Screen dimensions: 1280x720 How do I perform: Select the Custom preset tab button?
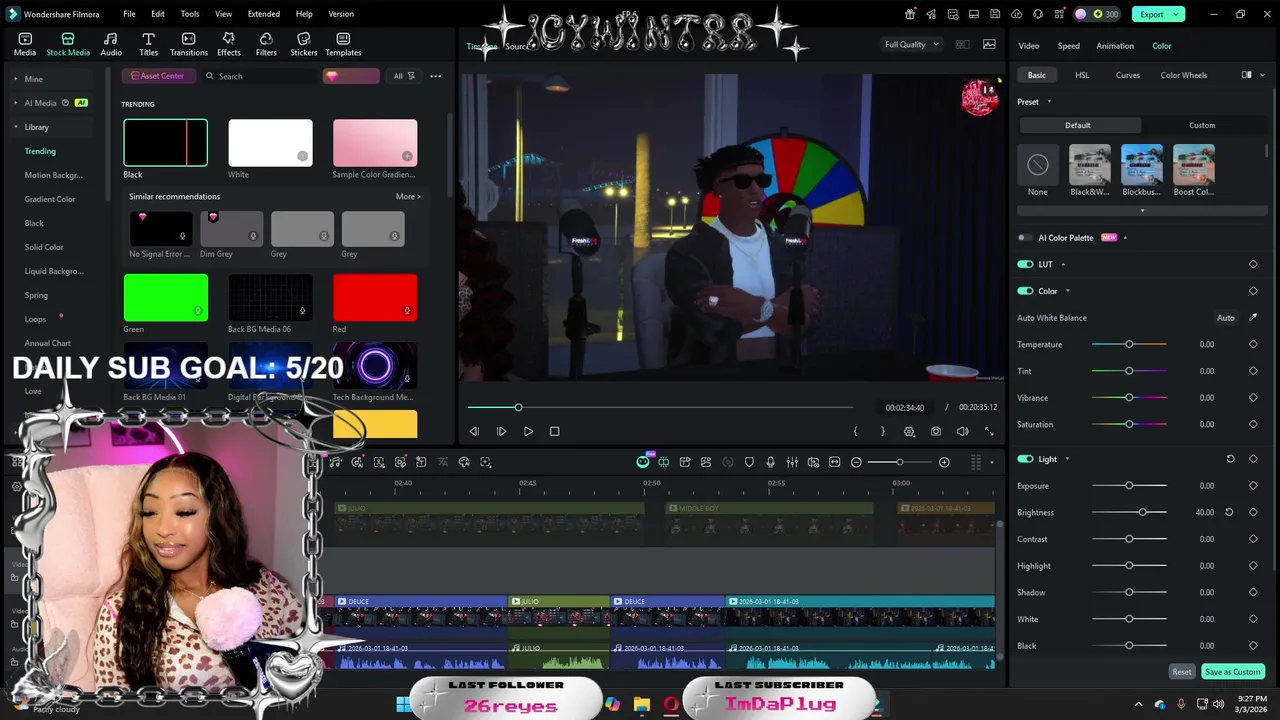pos(1202,125)
